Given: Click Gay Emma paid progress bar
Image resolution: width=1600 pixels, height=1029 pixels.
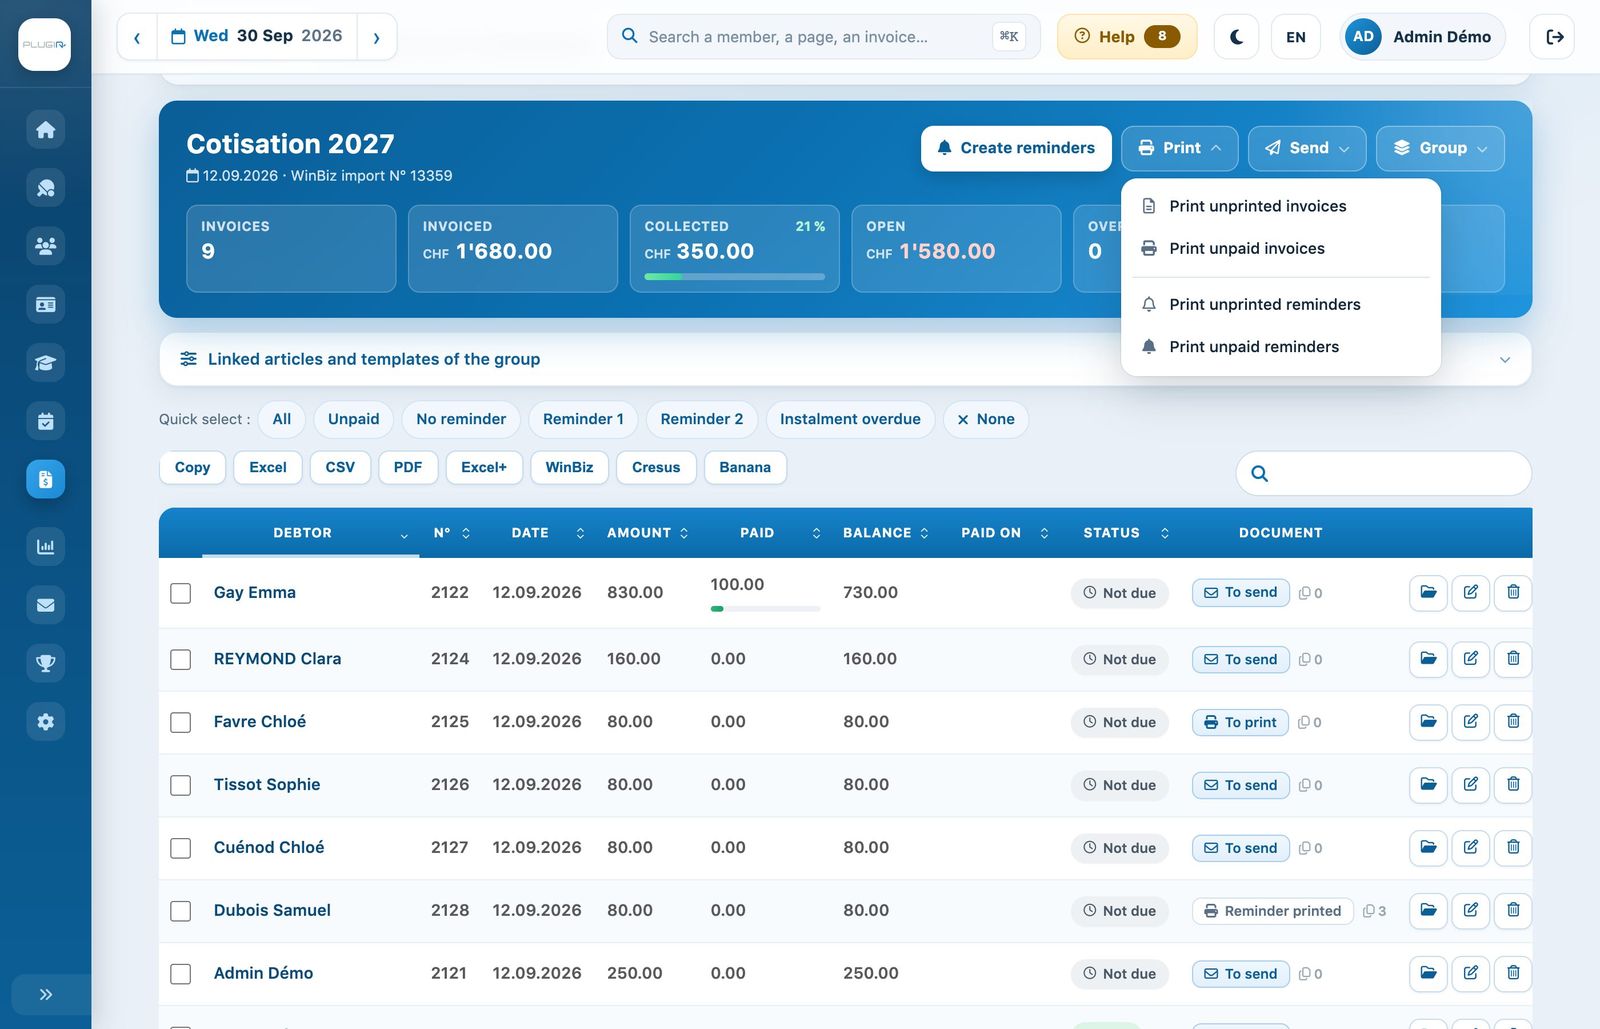Looking at the screenshot, I should pos(765,608).
